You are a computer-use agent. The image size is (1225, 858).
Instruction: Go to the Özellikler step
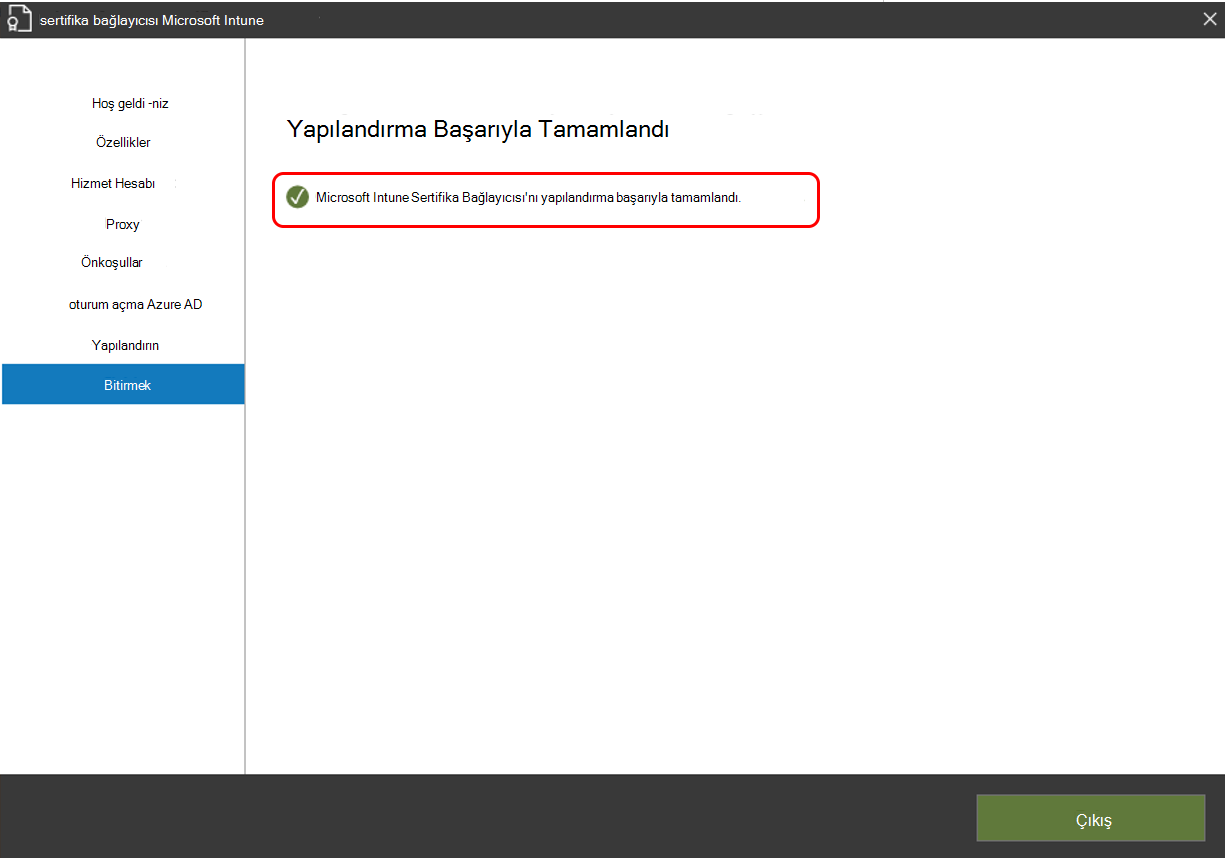coord(123,143)
